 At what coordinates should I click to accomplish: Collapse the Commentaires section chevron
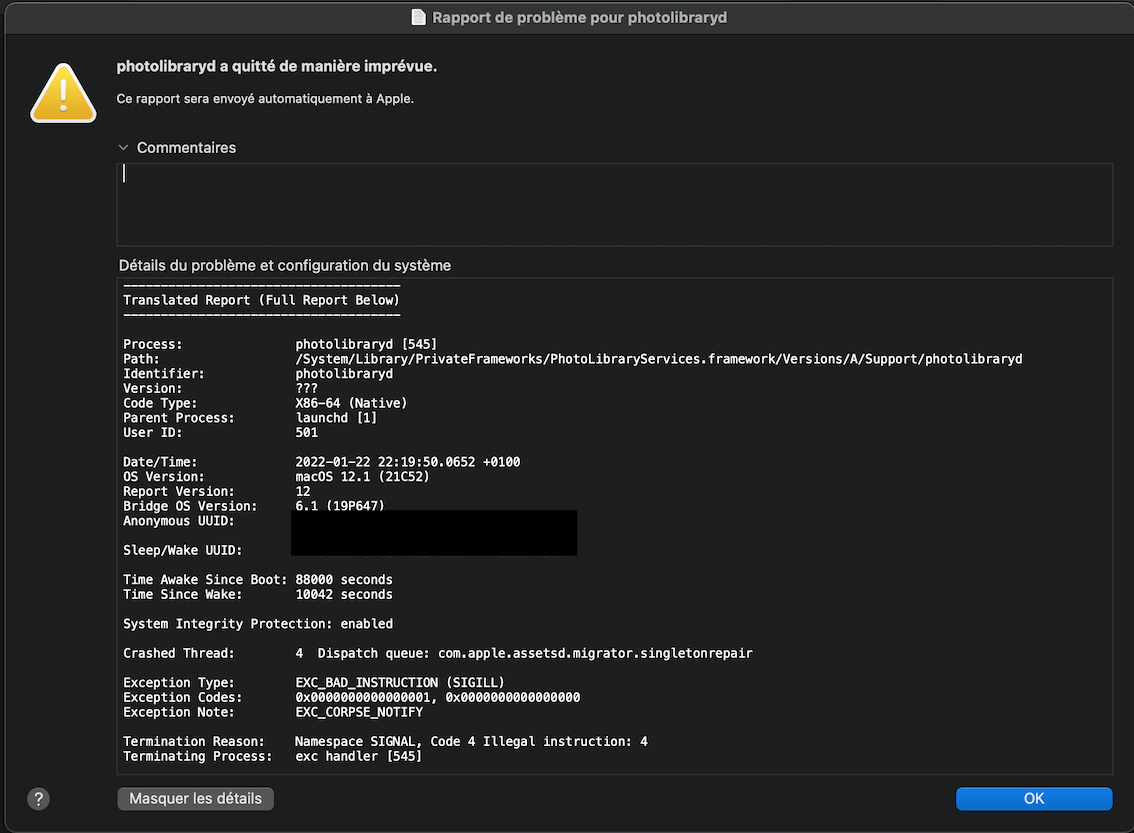(x=123, y=148)
